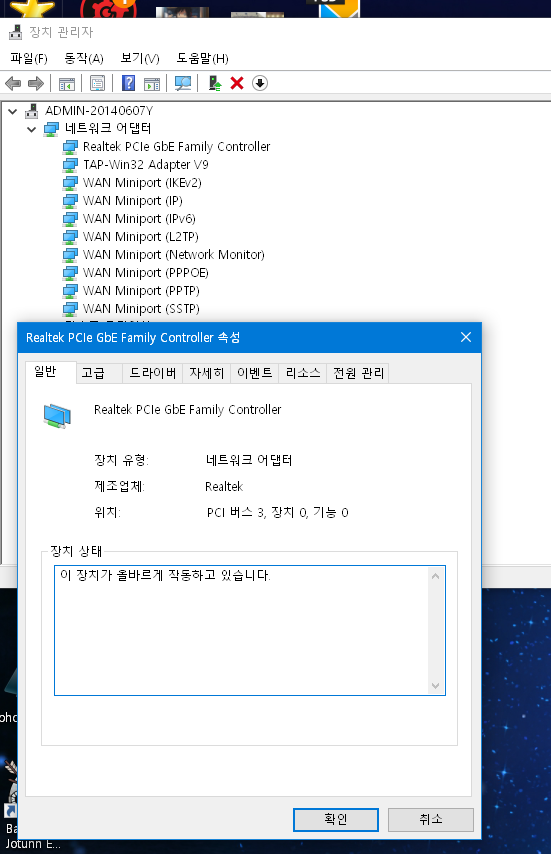Open the 동작(A) menu

pyautogui.click(x=84, y=58)
